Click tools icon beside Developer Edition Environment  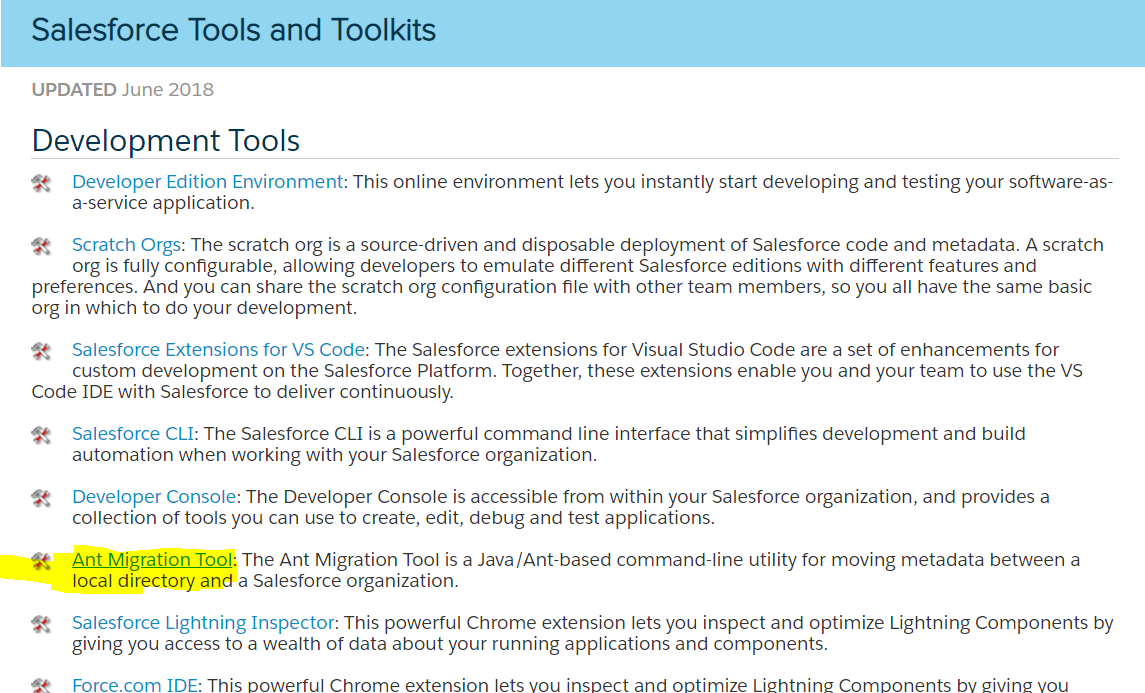click(41, 182)
